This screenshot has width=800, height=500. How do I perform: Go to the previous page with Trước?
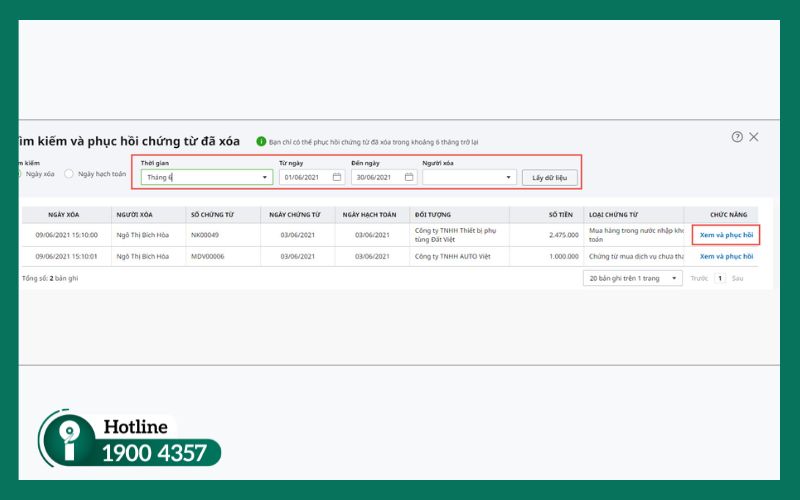click(x=699, y=279)
